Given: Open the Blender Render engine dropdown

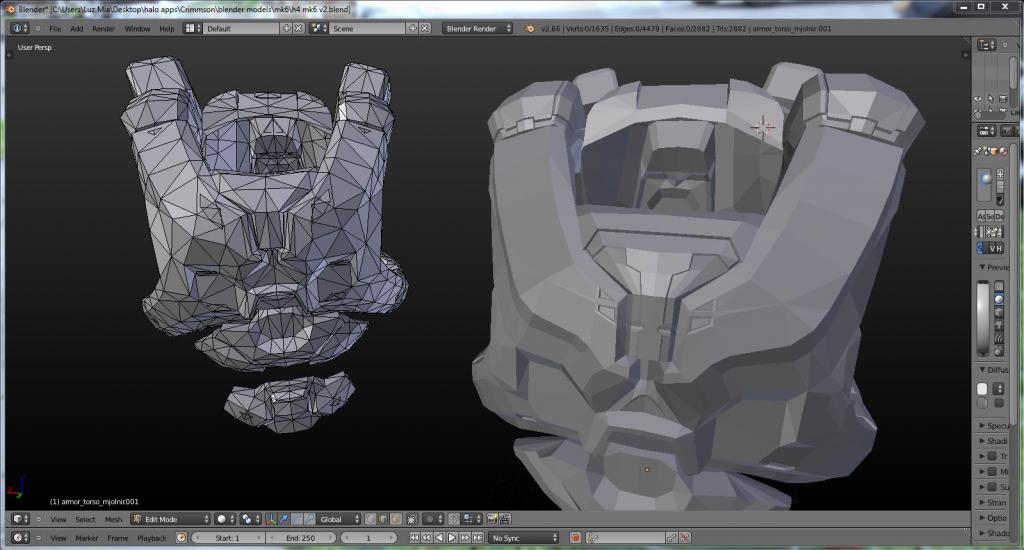Looking at the screenshot, I should click(477, 28).
